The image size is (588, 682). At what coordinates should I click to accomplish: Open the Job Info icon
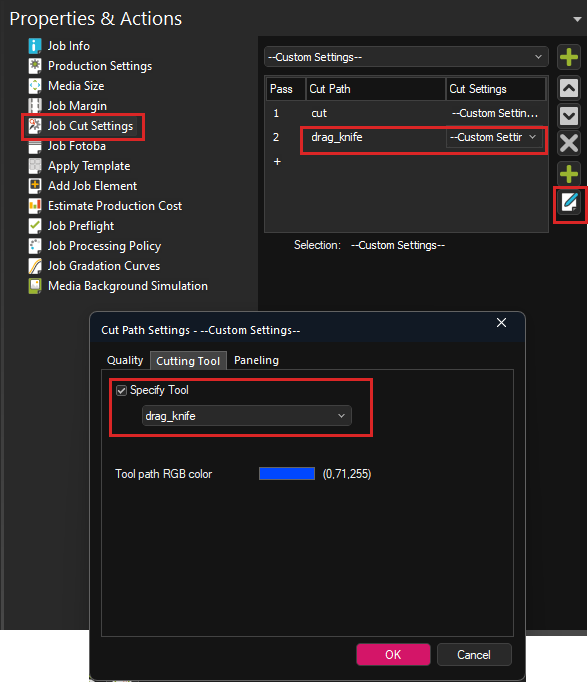tap(35, 46)
